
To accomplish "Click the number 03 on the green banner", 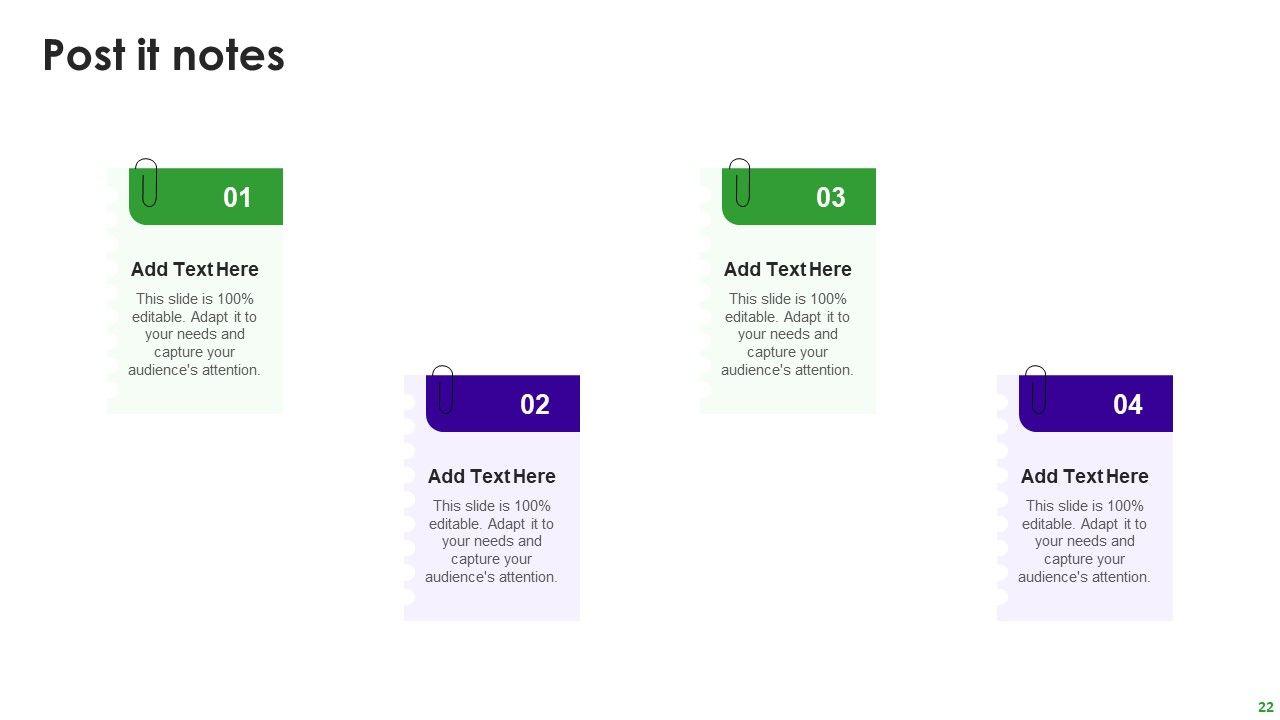I will pos(831,197).
